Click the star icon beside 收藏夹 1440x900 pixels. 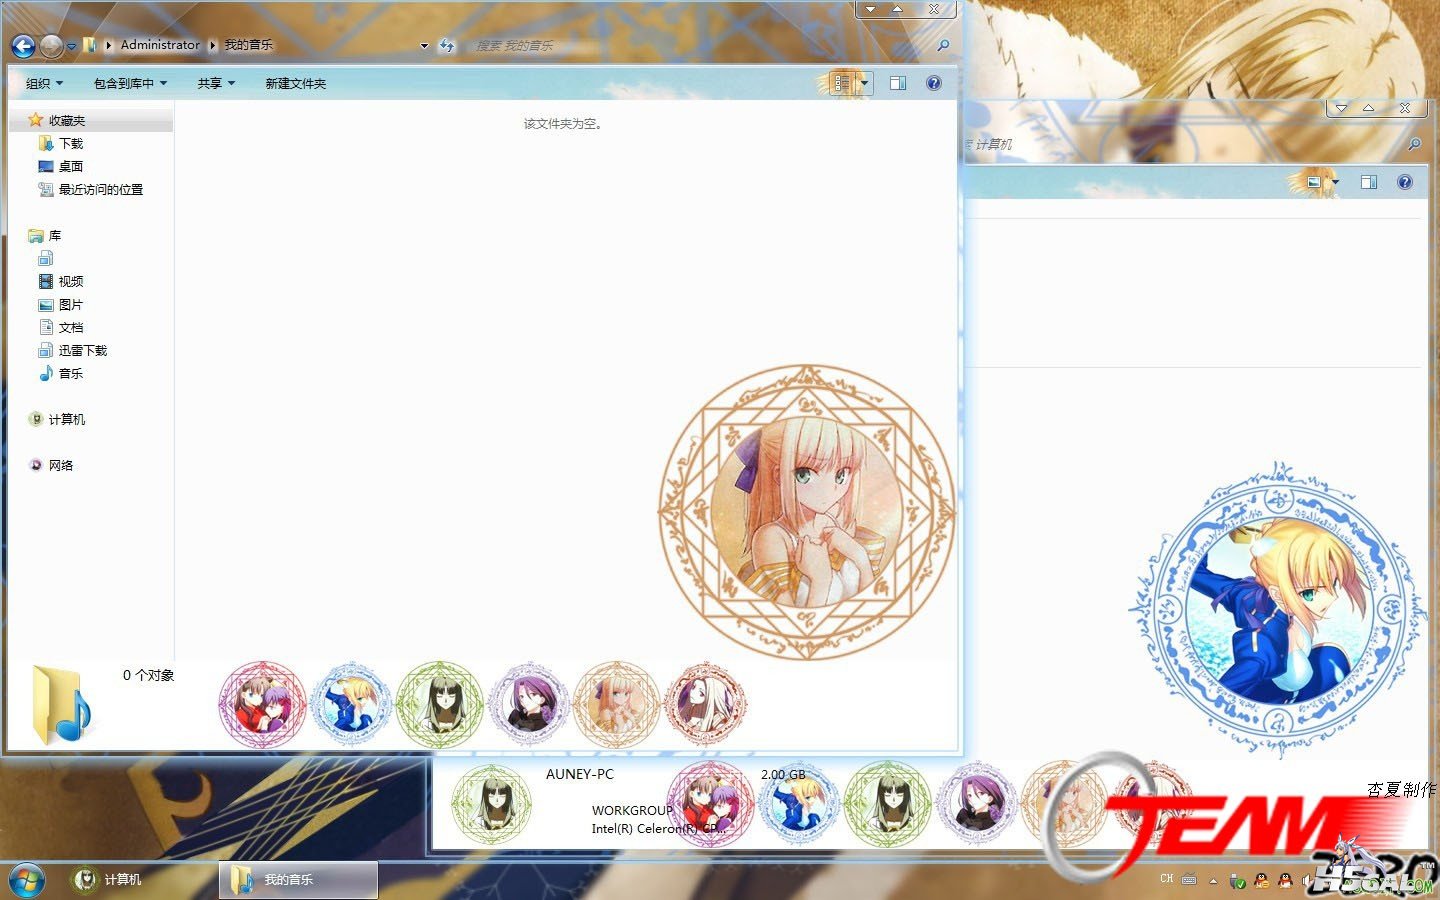click(35, 120)
